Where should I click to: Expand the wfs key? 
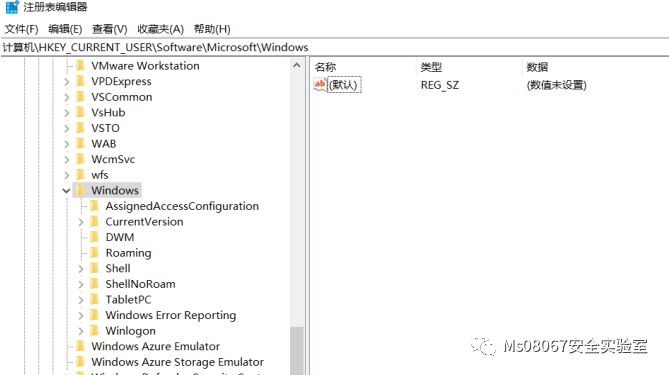tap(67, 175)
